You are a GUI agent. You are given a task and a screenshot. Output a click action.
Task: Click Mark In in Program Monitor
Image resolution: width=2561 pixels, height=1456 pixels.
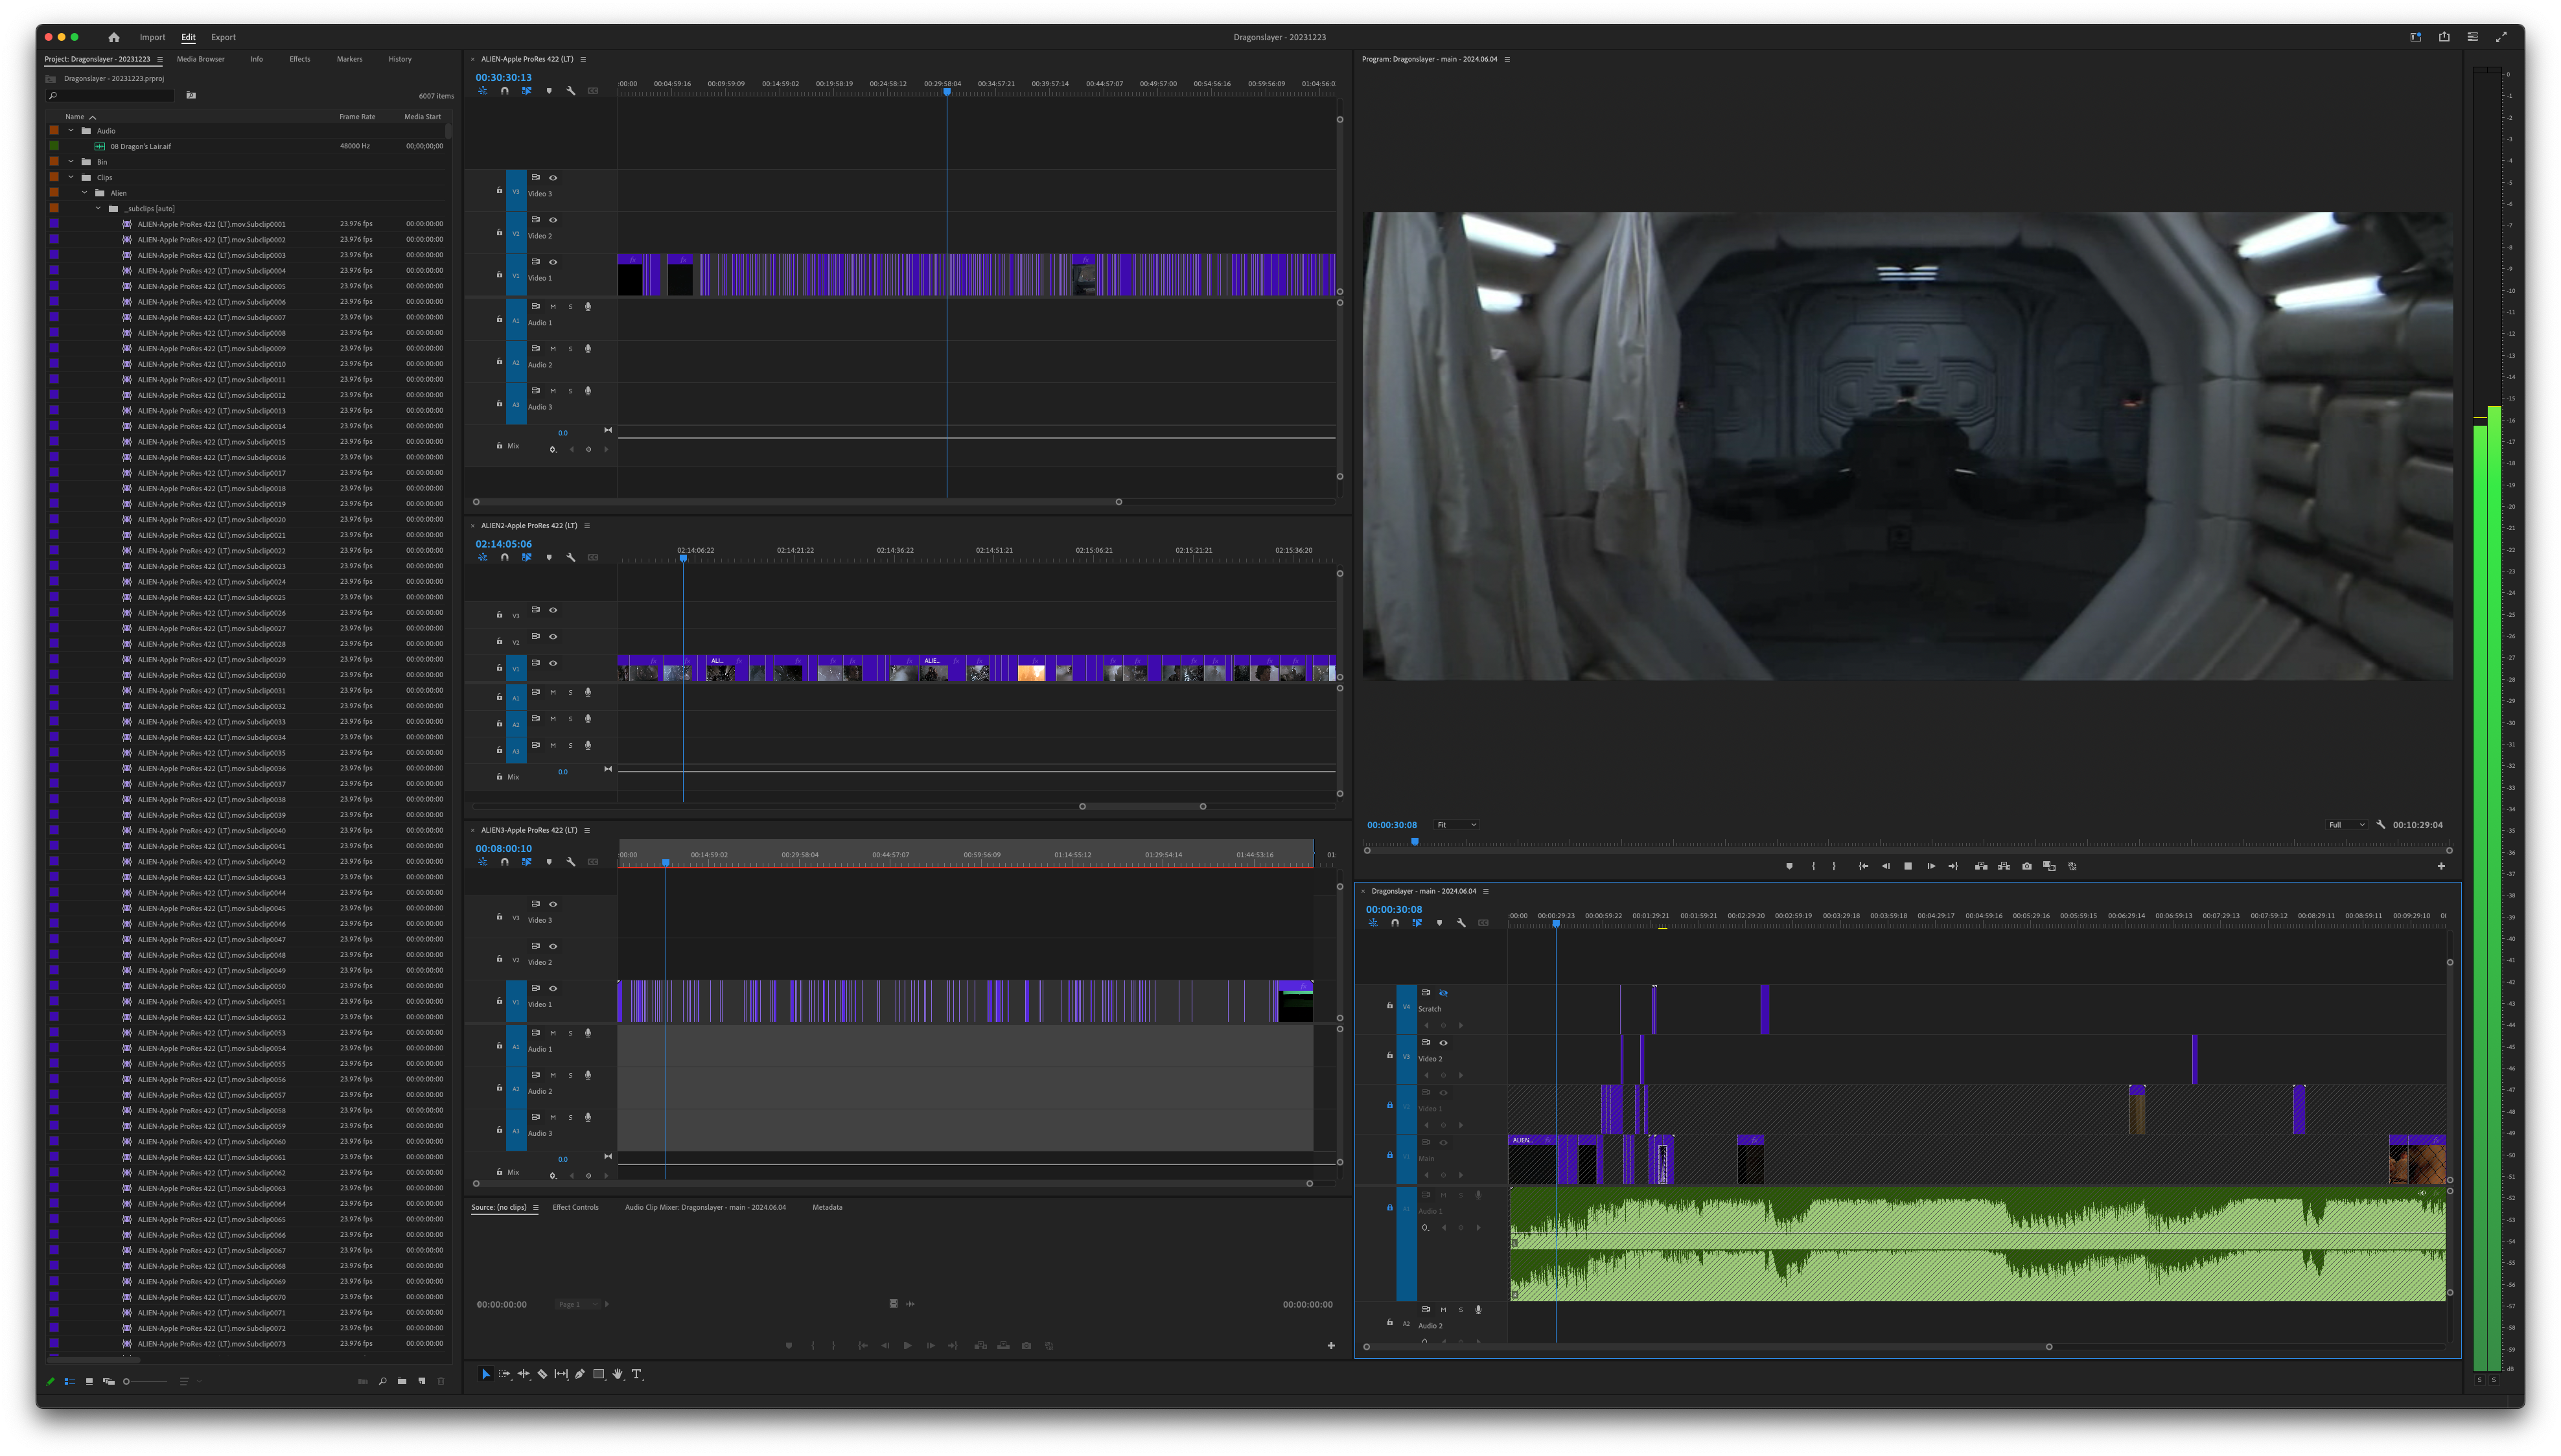[1813, 866]
